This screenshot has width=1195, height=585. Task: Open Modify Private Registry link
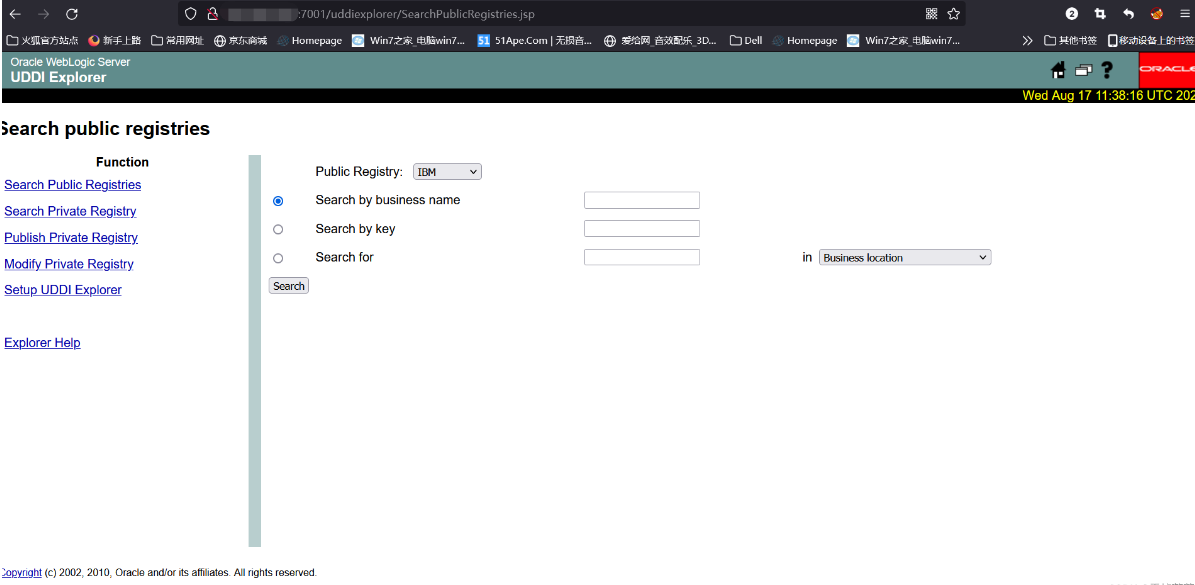(x=69, y=264)
